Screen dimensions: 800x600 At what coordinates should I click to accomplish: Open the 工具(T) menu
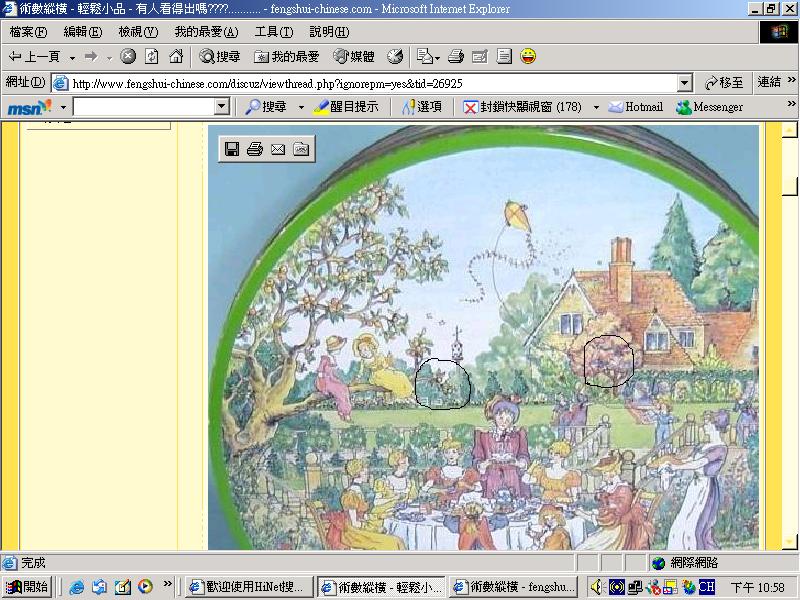[x=274, y=32]
